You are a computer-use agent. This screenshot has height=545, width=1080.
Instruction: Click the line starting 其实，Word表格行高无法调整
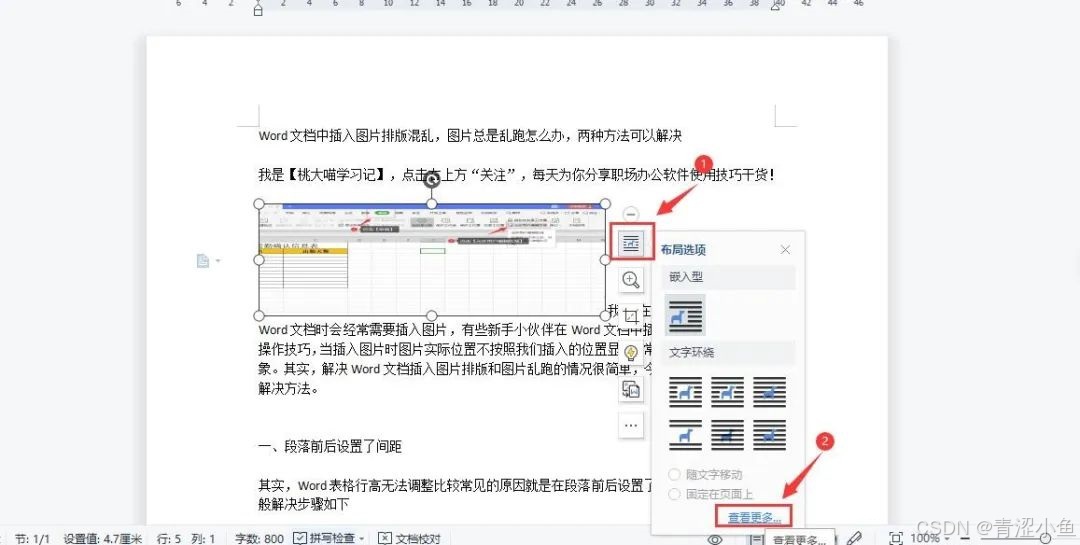click(455, 485)
